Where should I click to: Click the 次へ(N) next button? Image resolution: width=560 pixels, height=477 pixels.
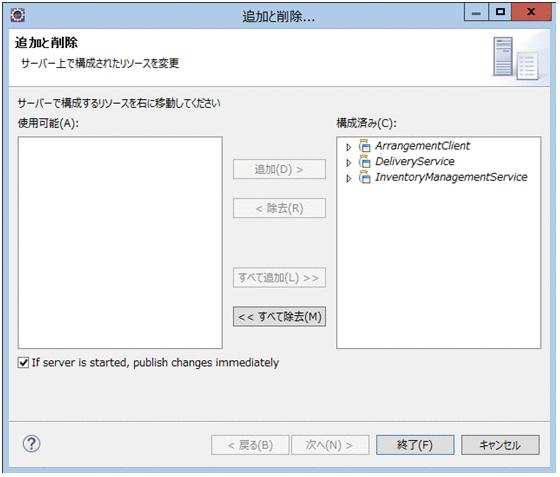pos(330,445)
